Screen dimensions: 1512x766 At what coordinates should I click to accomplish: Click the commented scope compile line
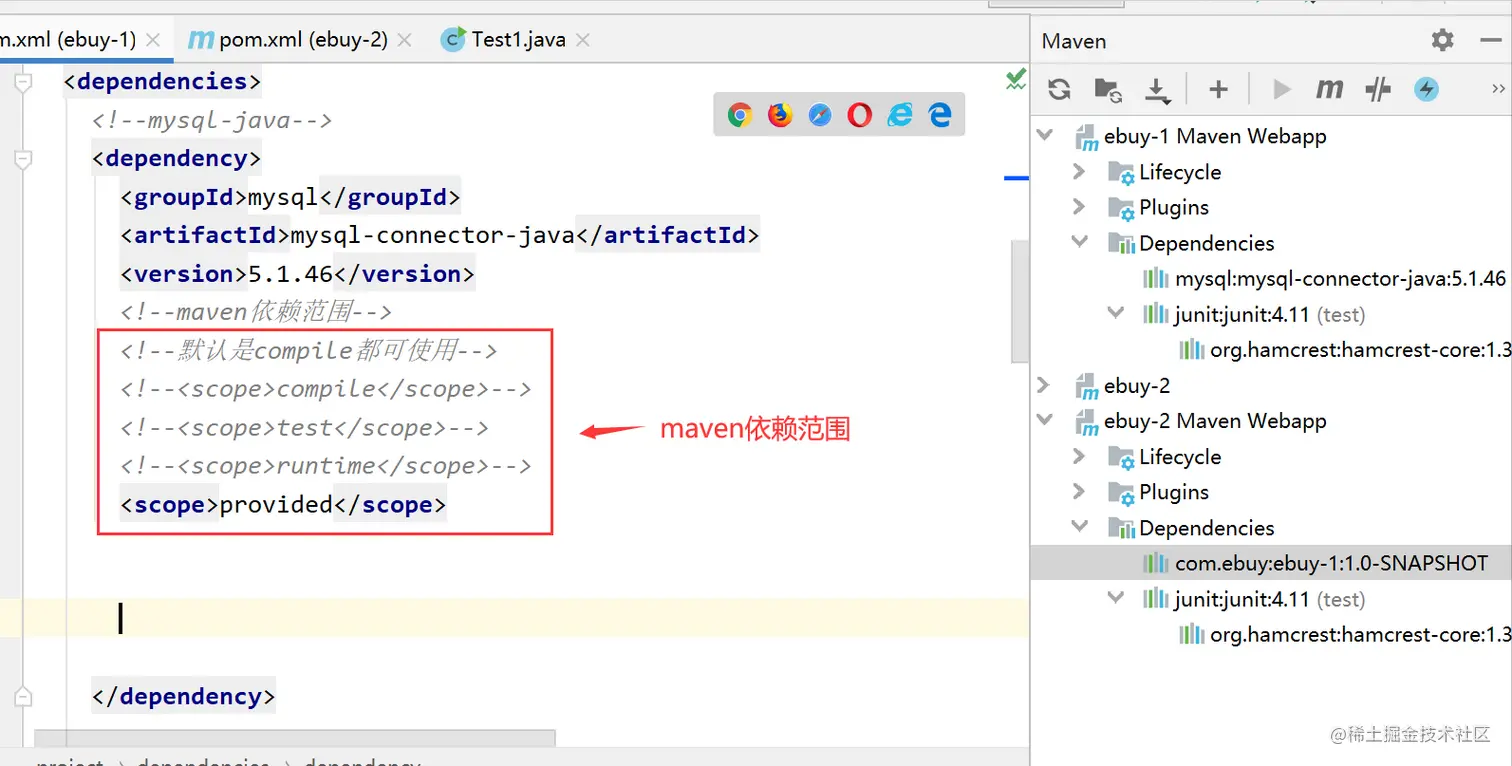click(x=326, y=389)
